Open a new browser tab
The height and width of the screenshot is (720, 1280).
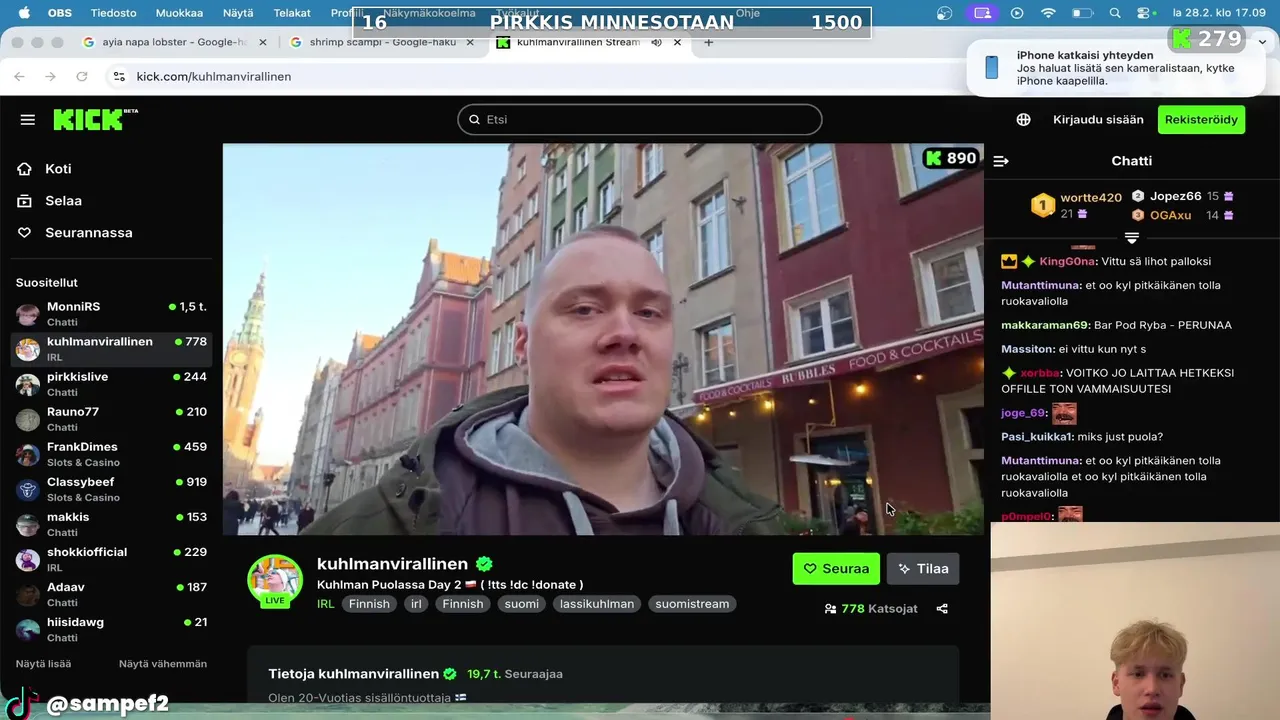click(709, 42)
